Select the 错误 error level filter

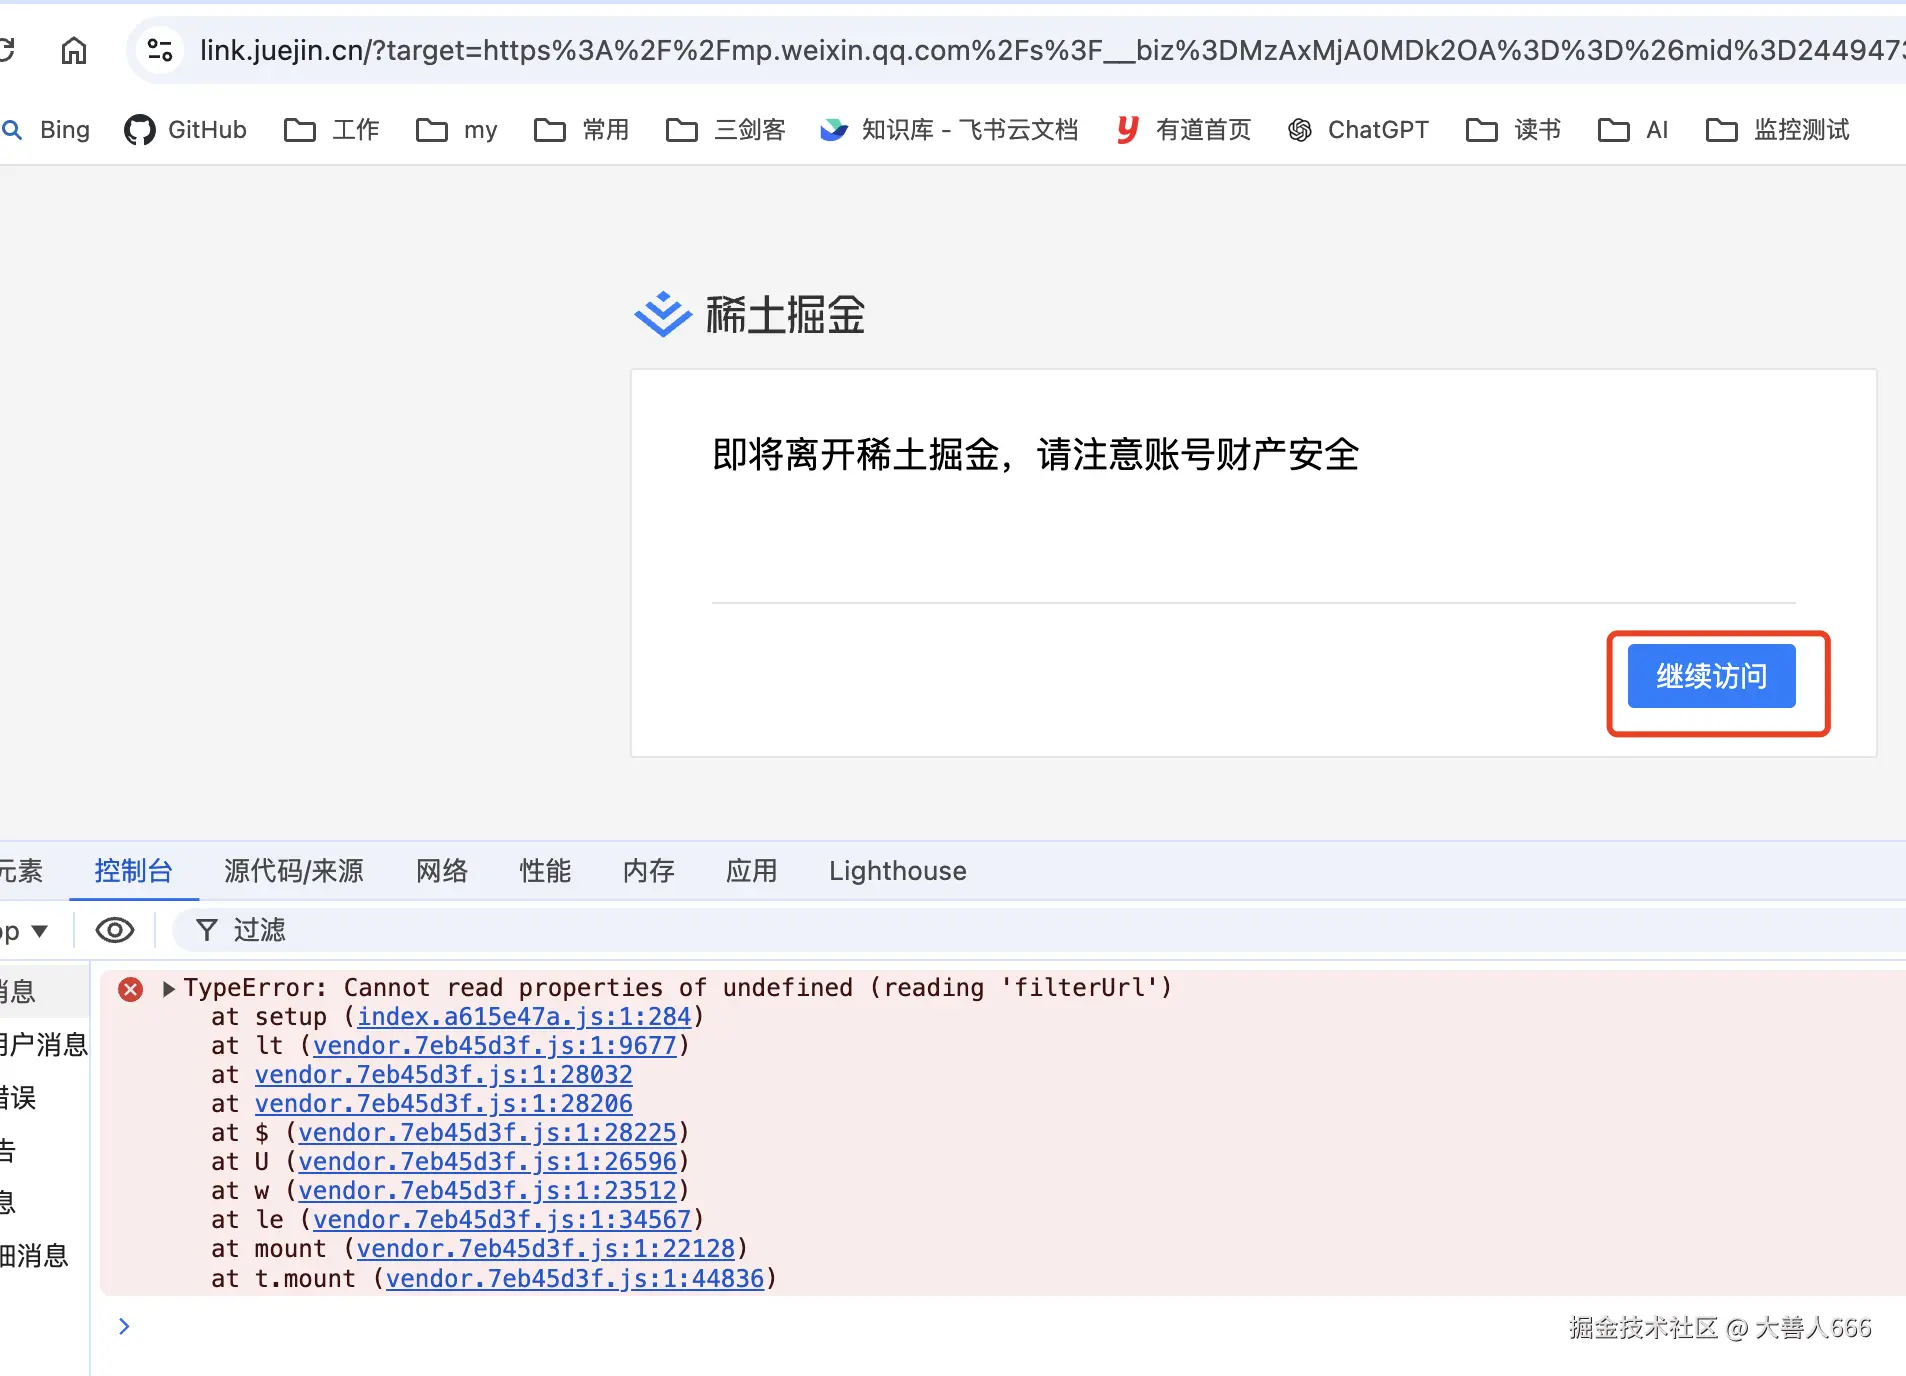pyautogui.click(x=18, y=1097)
